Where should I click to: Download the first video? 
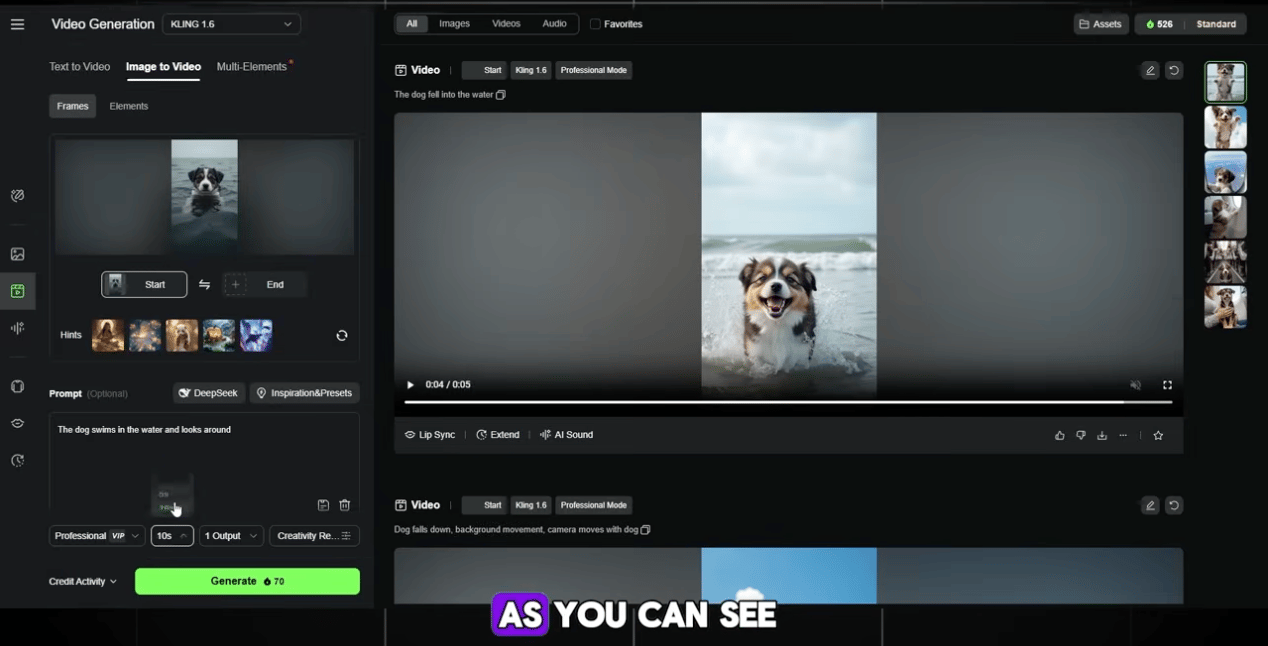pos(1102,436)
